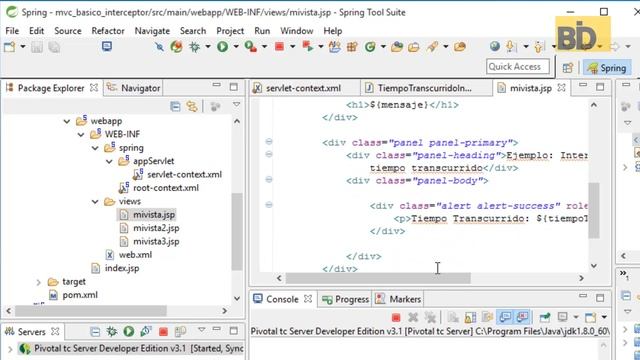Select web.xml in the tree
Viewport: 640px width, 360px height.
[x=129, y=255]
